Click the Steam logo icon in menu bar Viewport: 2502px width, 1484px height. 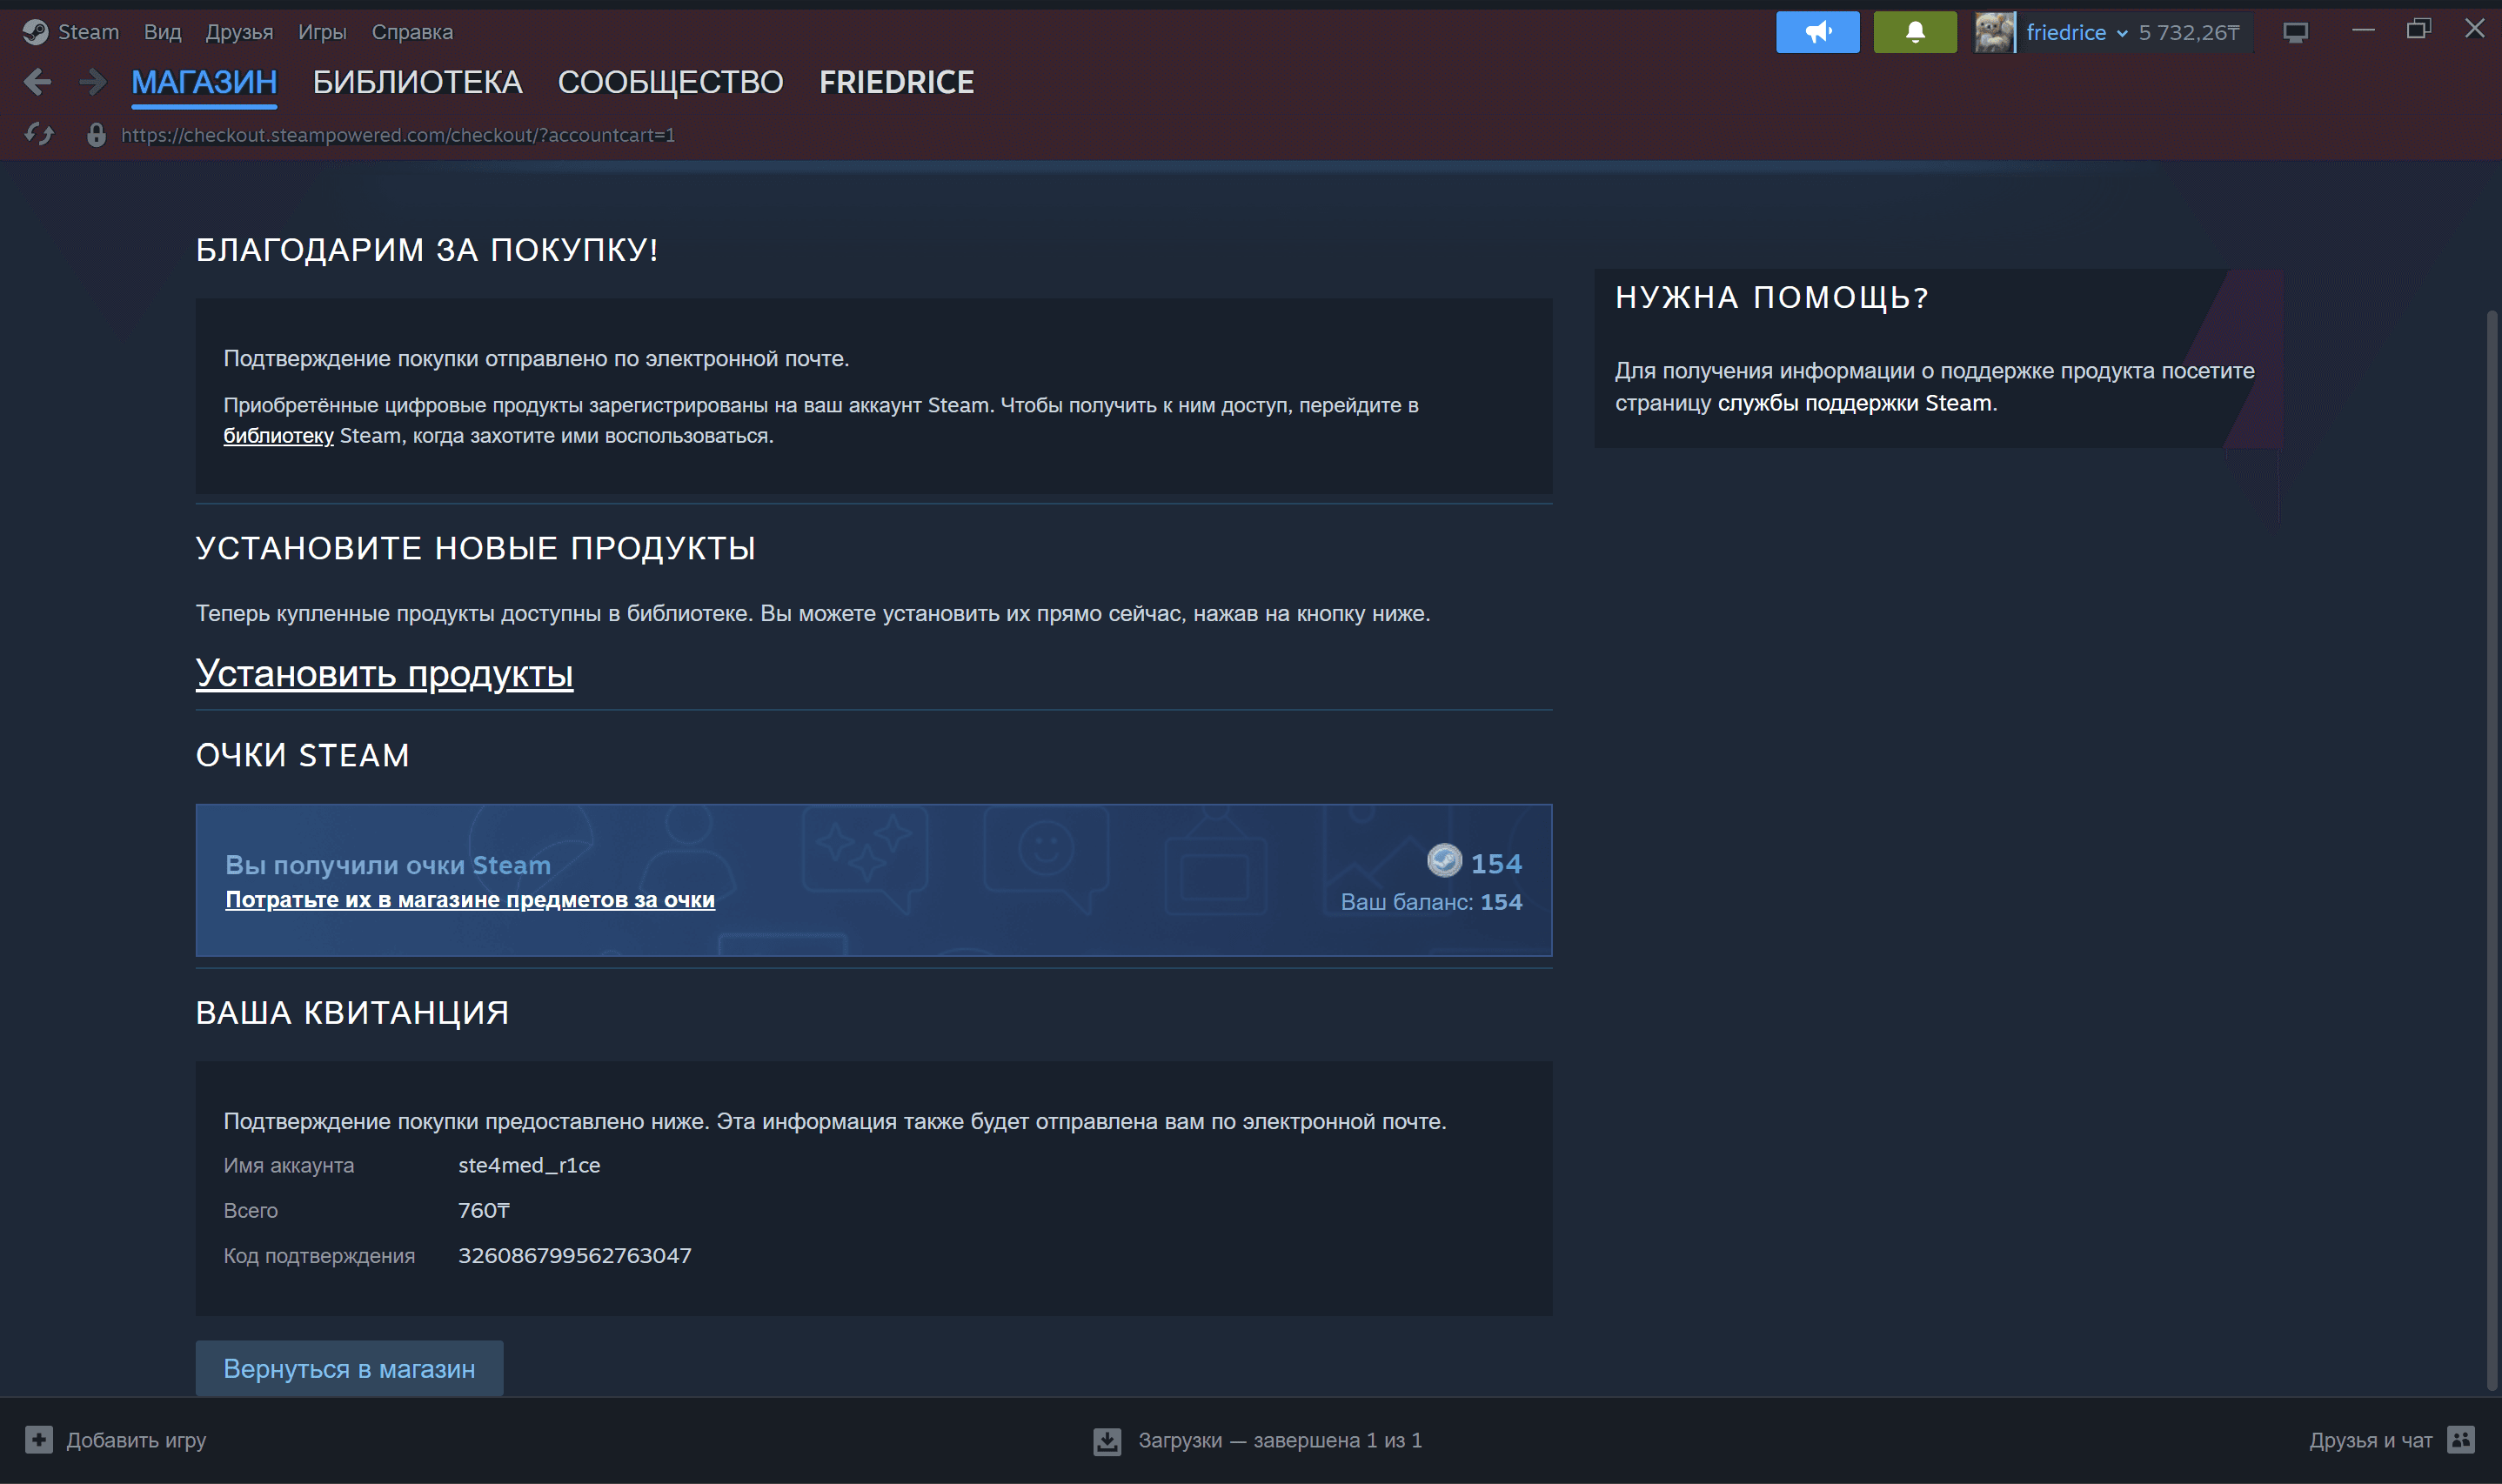click(36, 32)
